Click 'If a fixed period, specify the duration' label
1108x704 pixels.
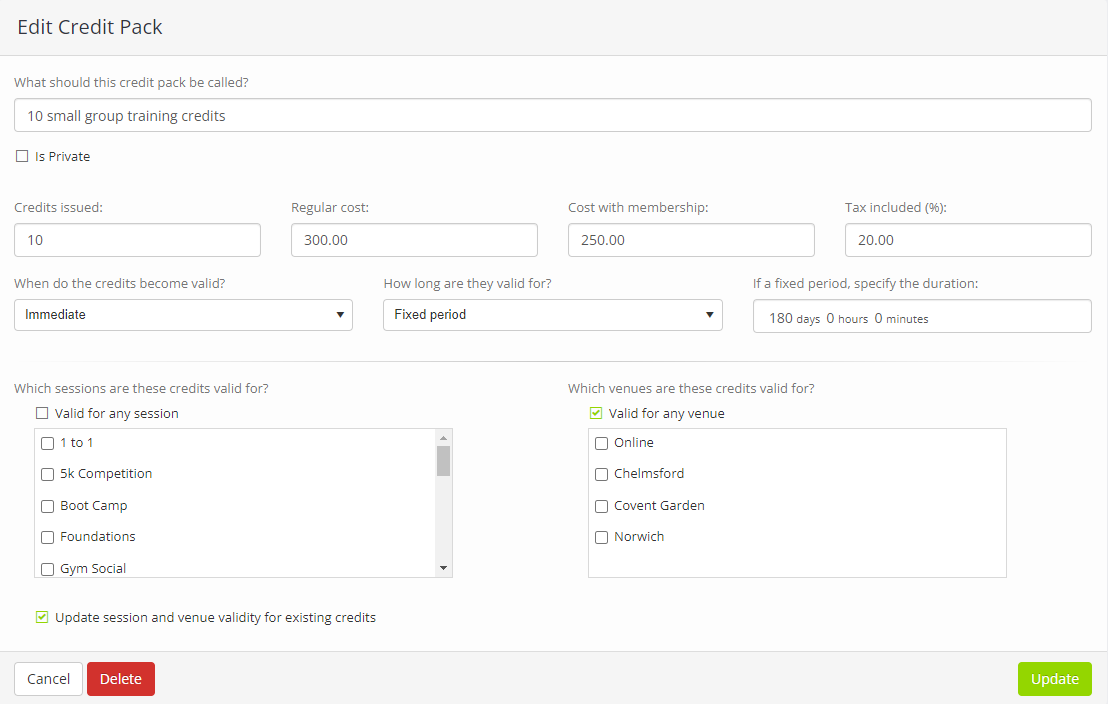point(866,283)
